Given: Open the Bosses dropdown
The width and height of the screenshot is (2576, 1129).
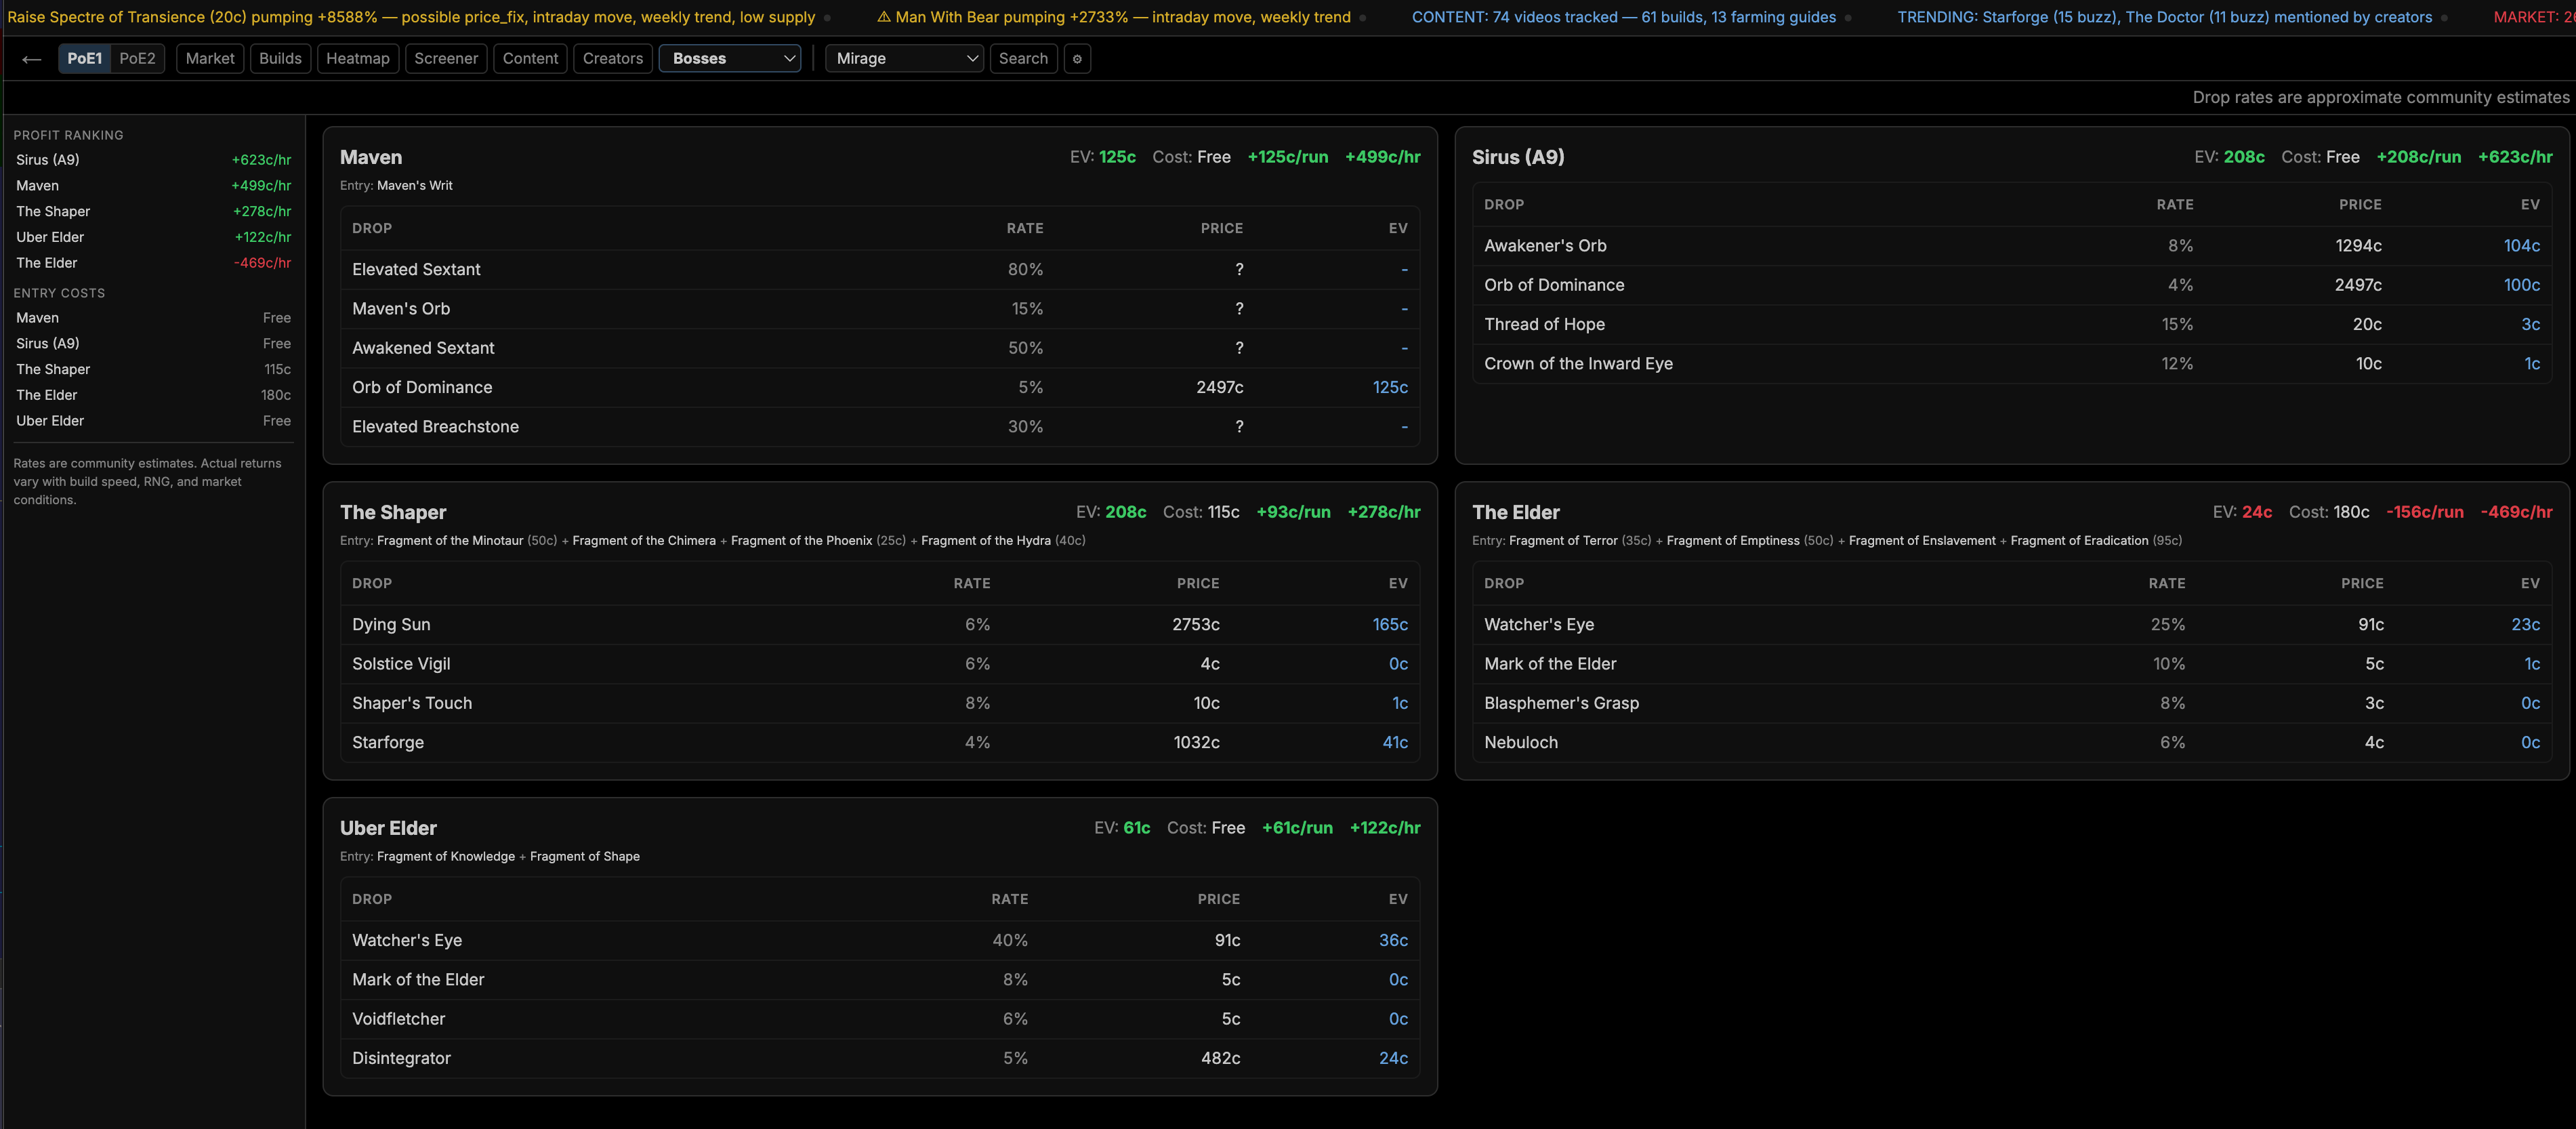Looking at the screenshot, I should [730, 59].
